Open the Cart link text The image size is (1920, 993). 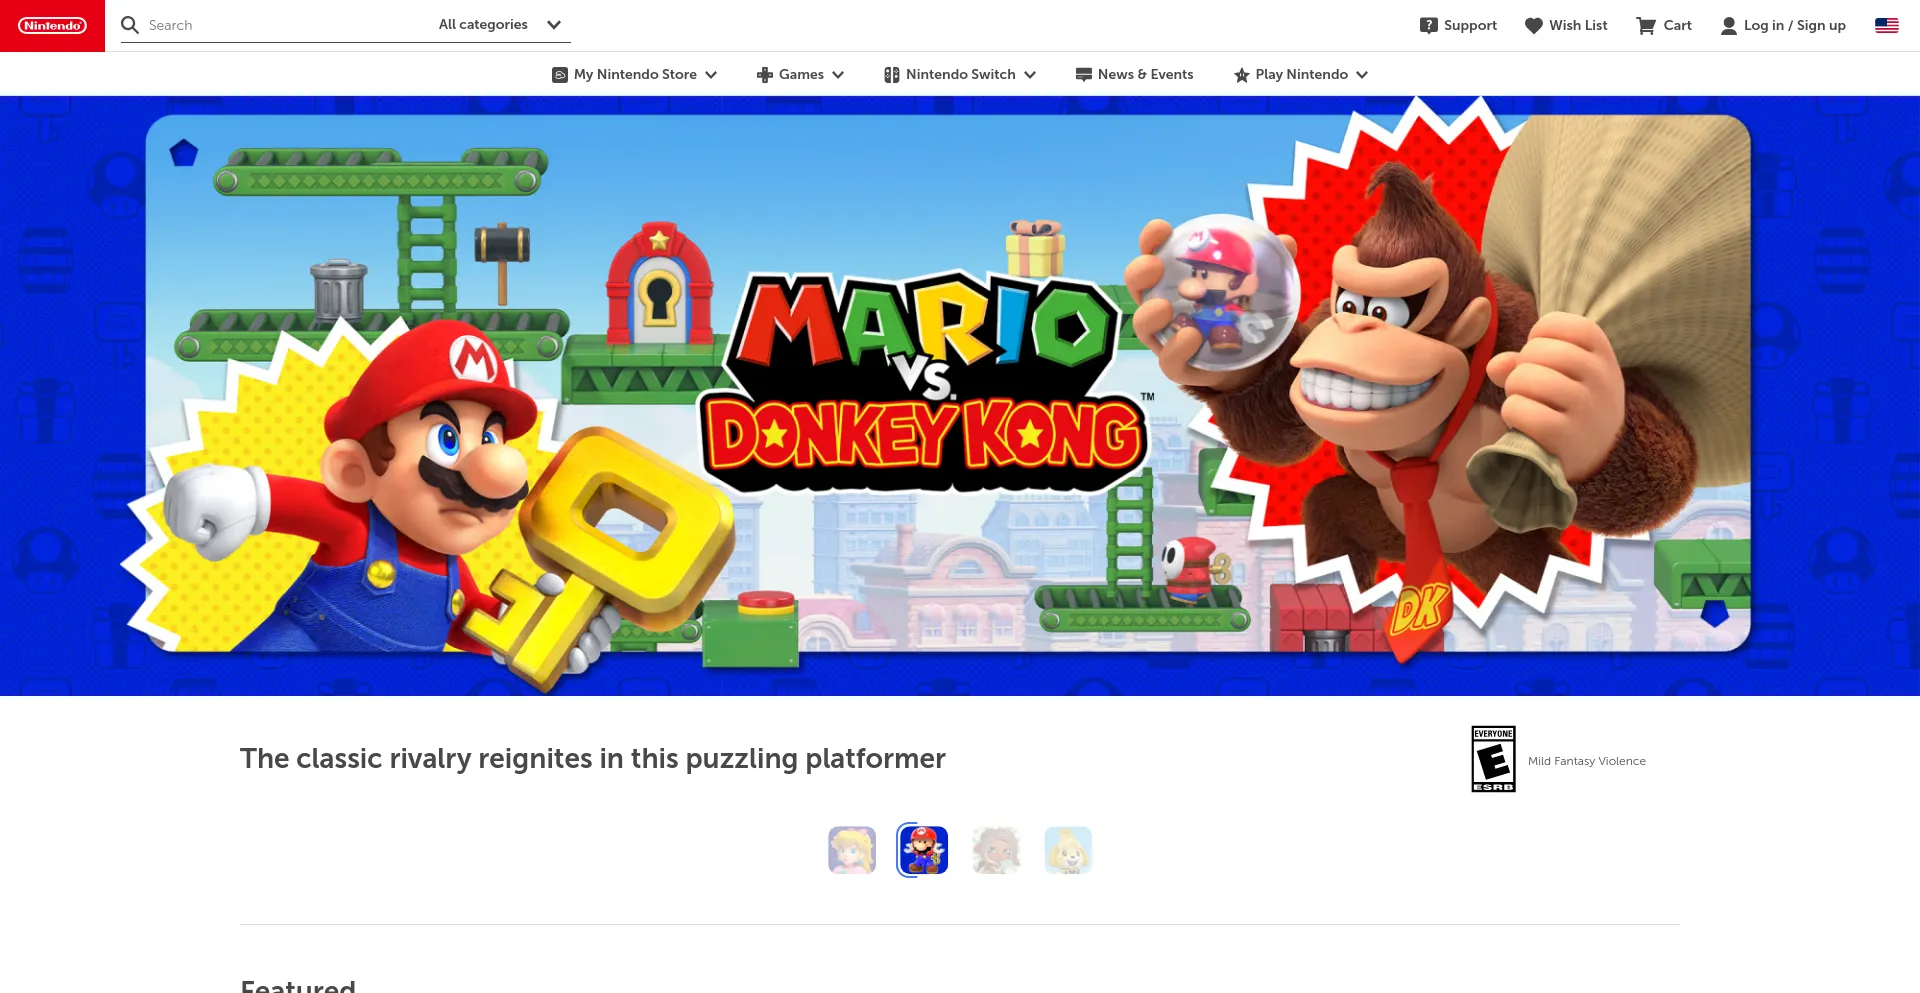pos(1677,26)
